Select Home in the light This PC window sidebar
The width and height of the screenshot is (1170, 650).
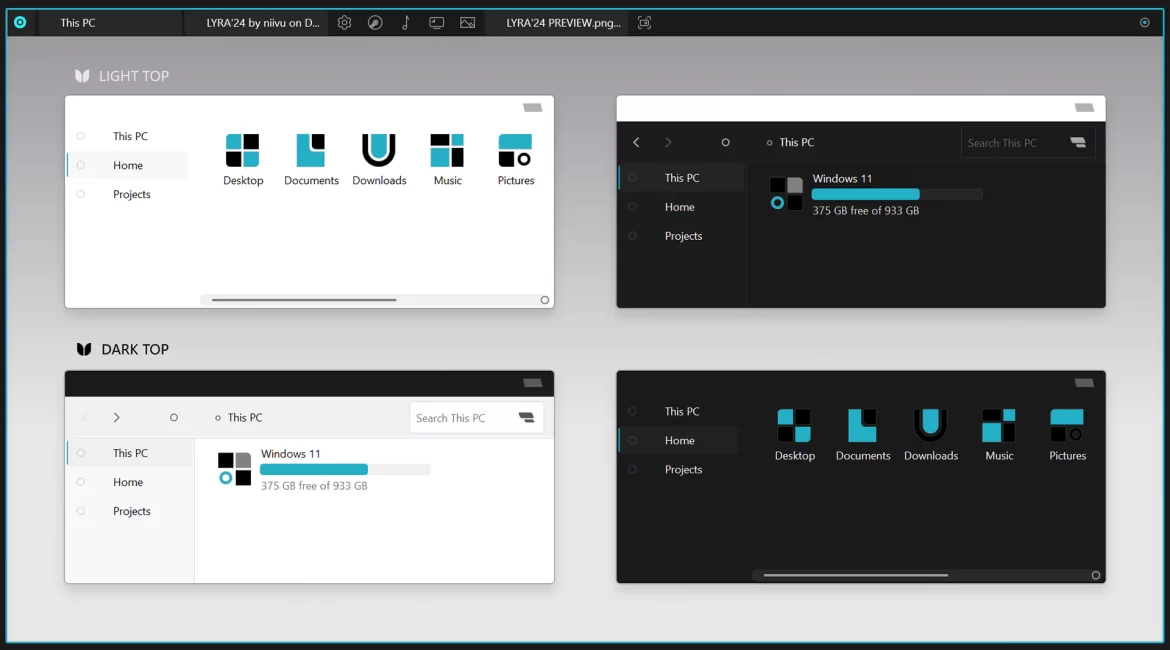click(128, 482)
